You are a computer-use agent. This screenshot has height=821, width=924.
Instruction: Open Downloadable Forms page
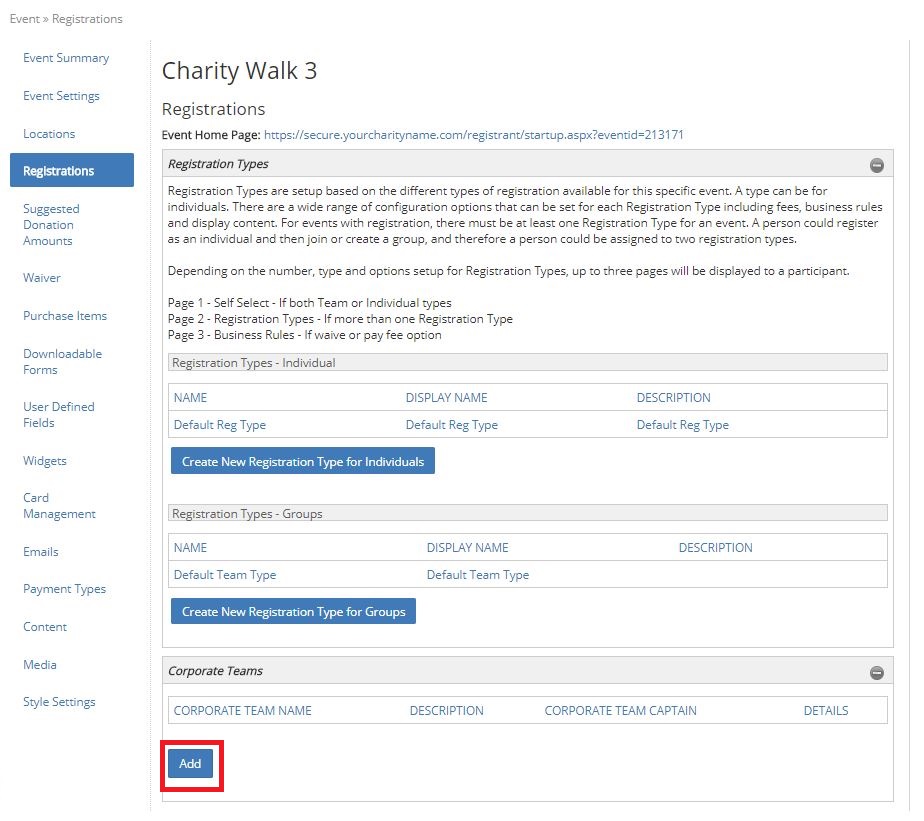coord(62,361)
